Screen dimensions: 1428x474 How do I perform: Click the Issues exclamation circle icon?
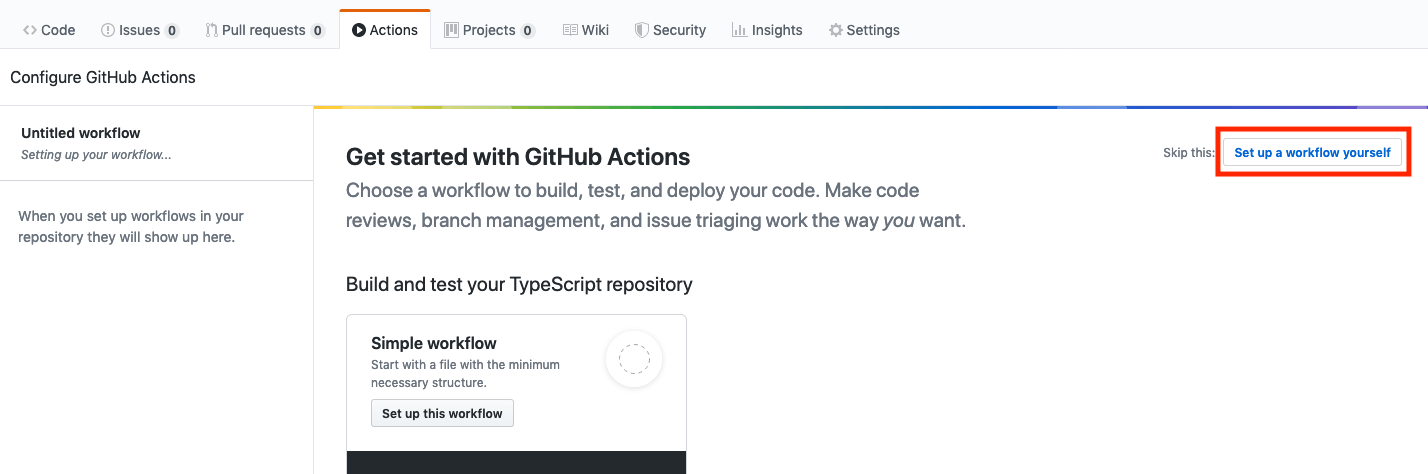(x=108, y=30)
